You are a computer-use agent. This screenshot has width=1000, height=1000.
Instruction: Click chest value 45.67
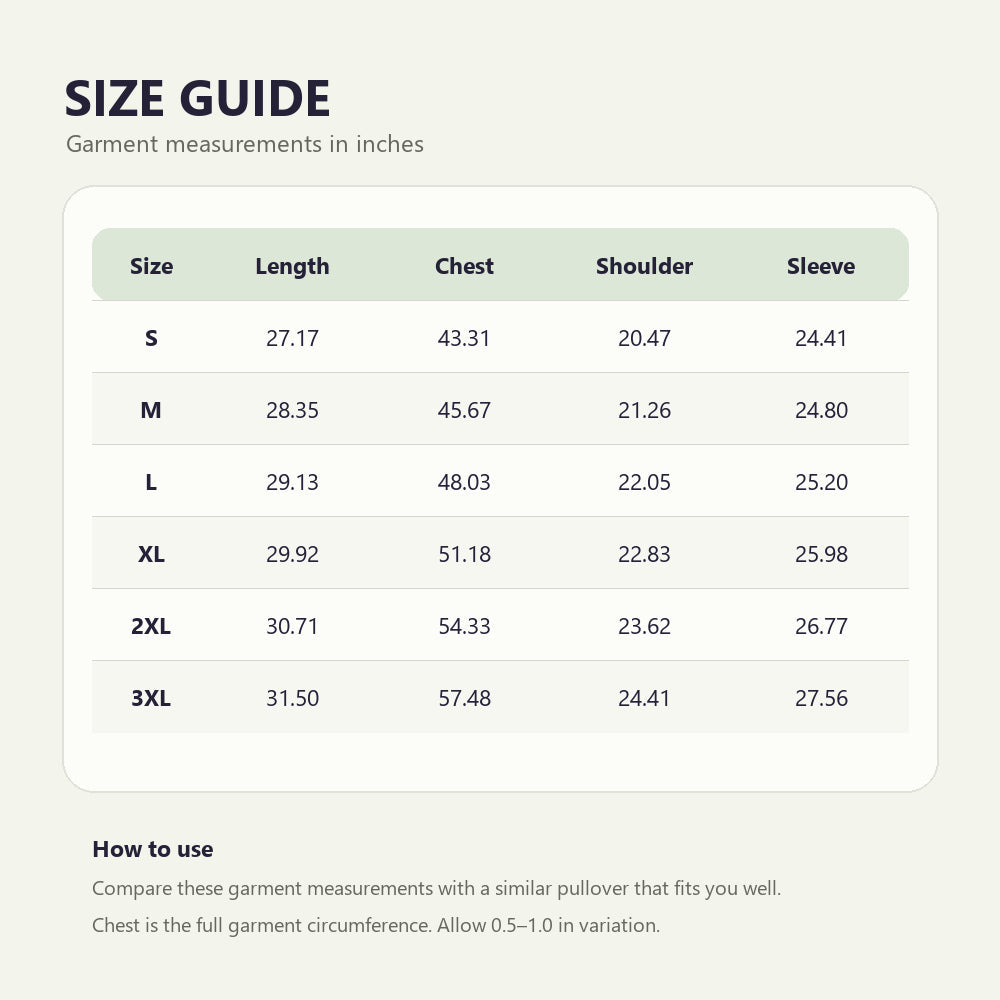coord(464,410)
